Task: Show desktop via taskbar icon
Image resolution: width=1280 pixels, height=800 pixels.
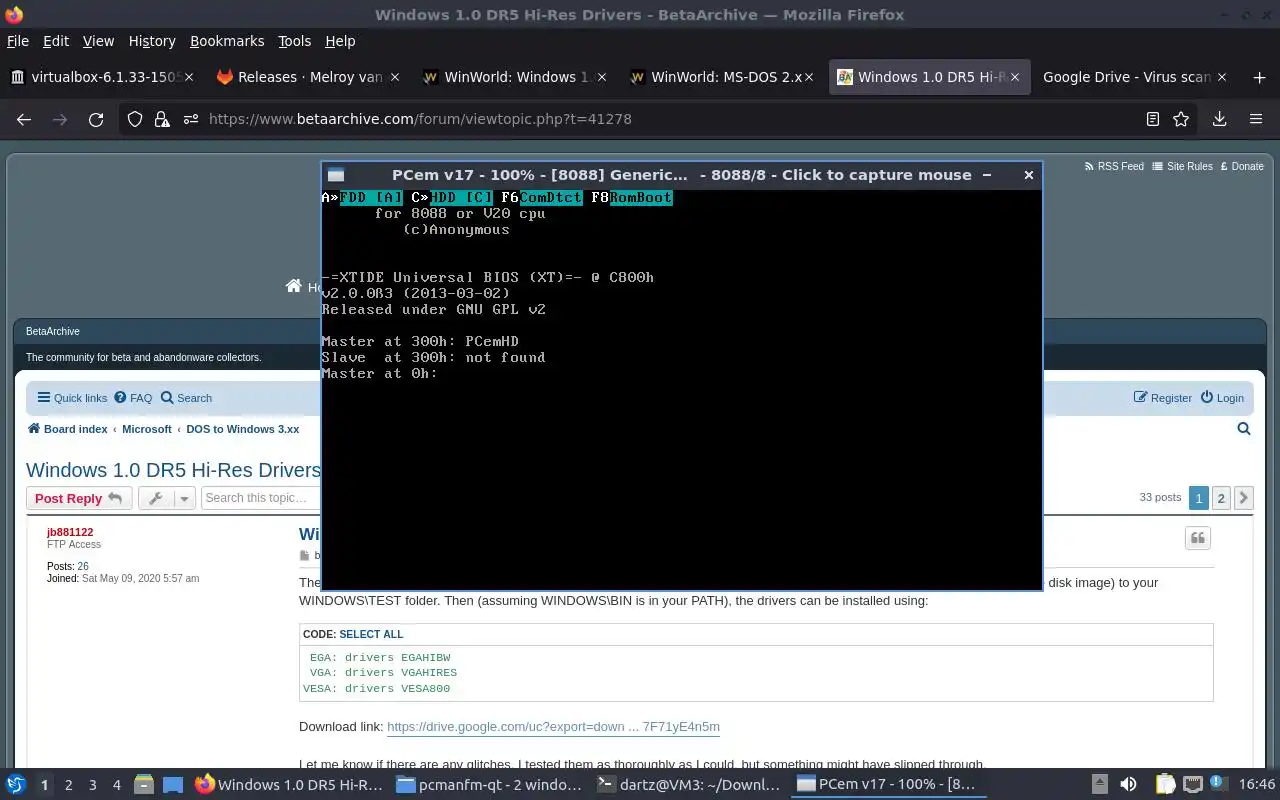Action: click(x=172, y=784)
